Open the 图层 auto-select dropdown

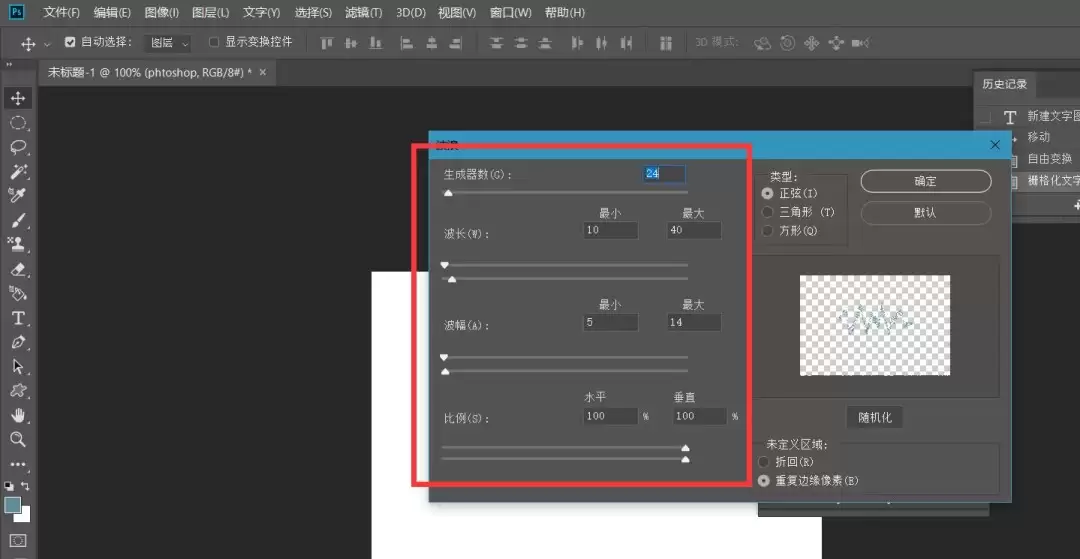click(168, 43)
